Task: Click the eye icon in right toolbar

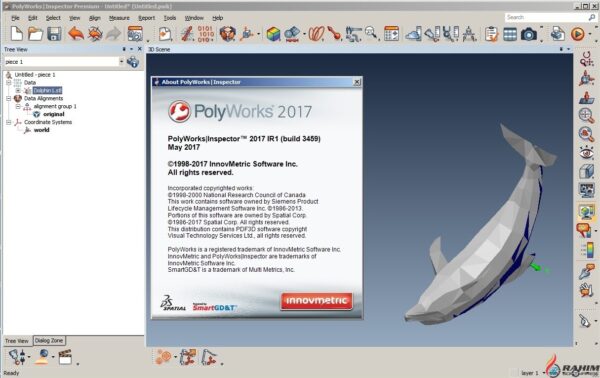Action: pos(586,153)
